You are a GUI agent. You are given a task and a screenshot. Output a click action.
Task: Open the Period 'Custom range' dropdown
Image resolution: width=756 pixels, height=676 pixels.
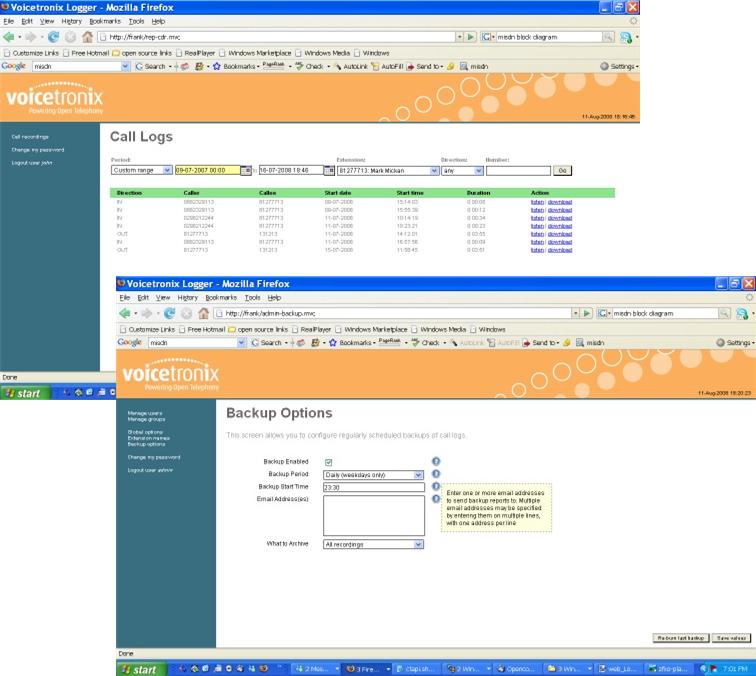coord(140,170)
